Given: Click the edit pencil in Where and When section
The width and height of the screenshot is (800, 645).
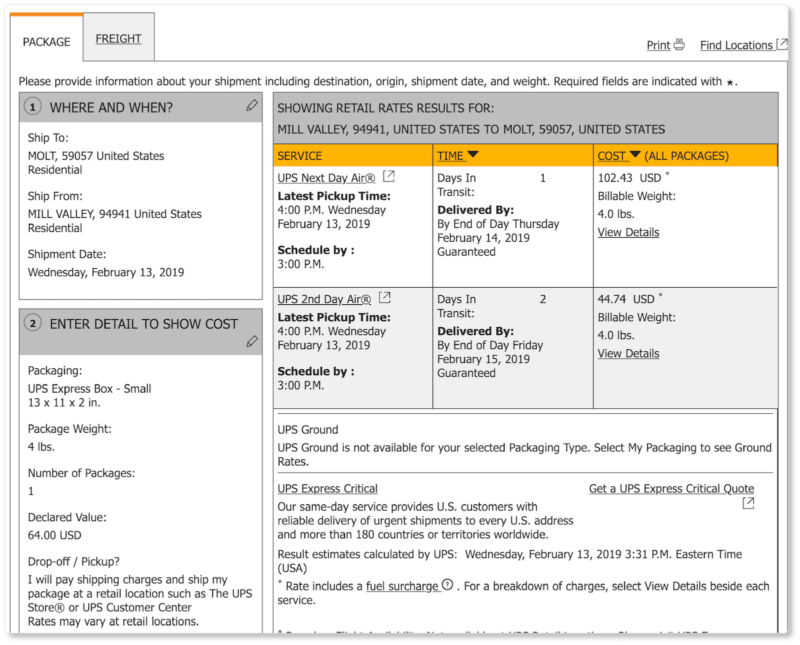Looking at the screenshot, I should coord(252,106).
